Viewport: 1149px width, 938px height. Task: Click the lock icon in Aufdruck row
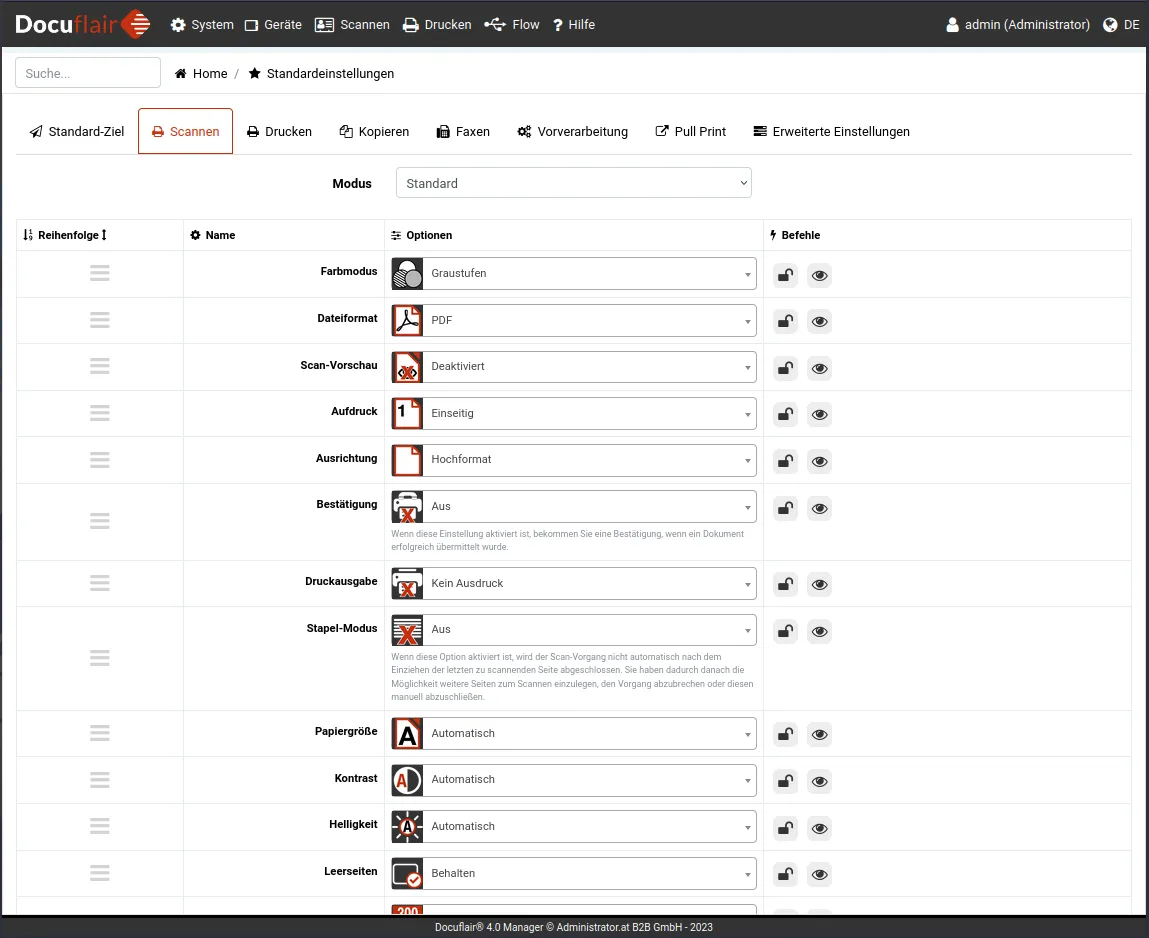pyautogui.click(x=786, y=414)
